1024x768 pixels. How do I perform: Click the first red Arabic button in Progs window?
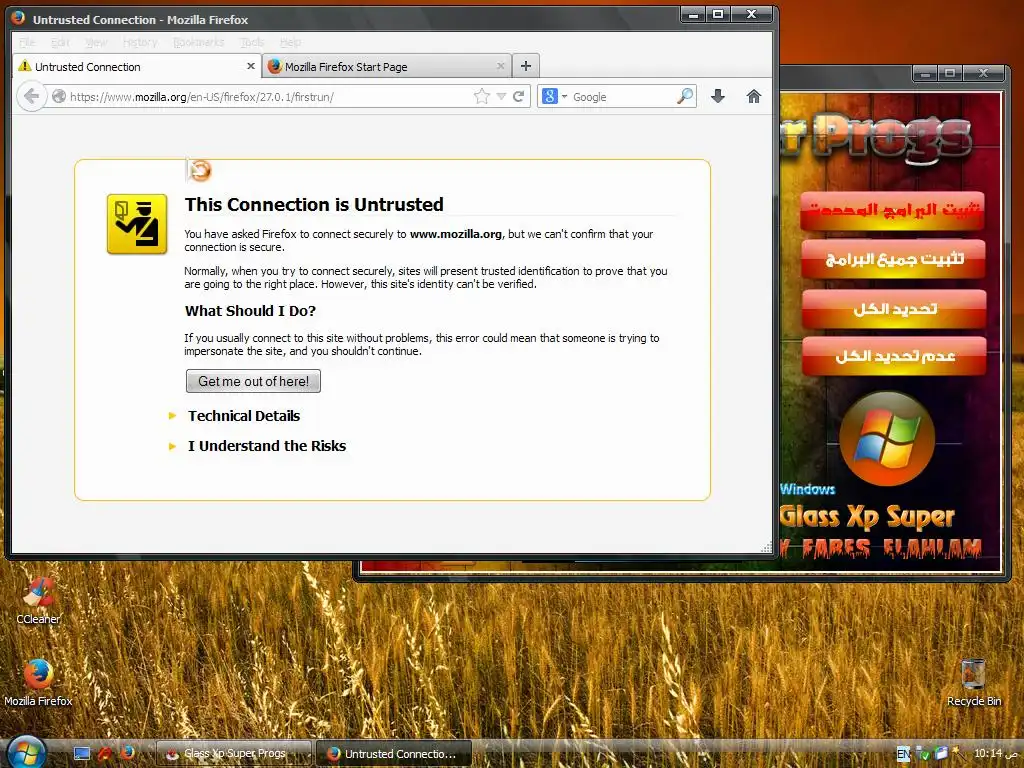tap(893, 210)
